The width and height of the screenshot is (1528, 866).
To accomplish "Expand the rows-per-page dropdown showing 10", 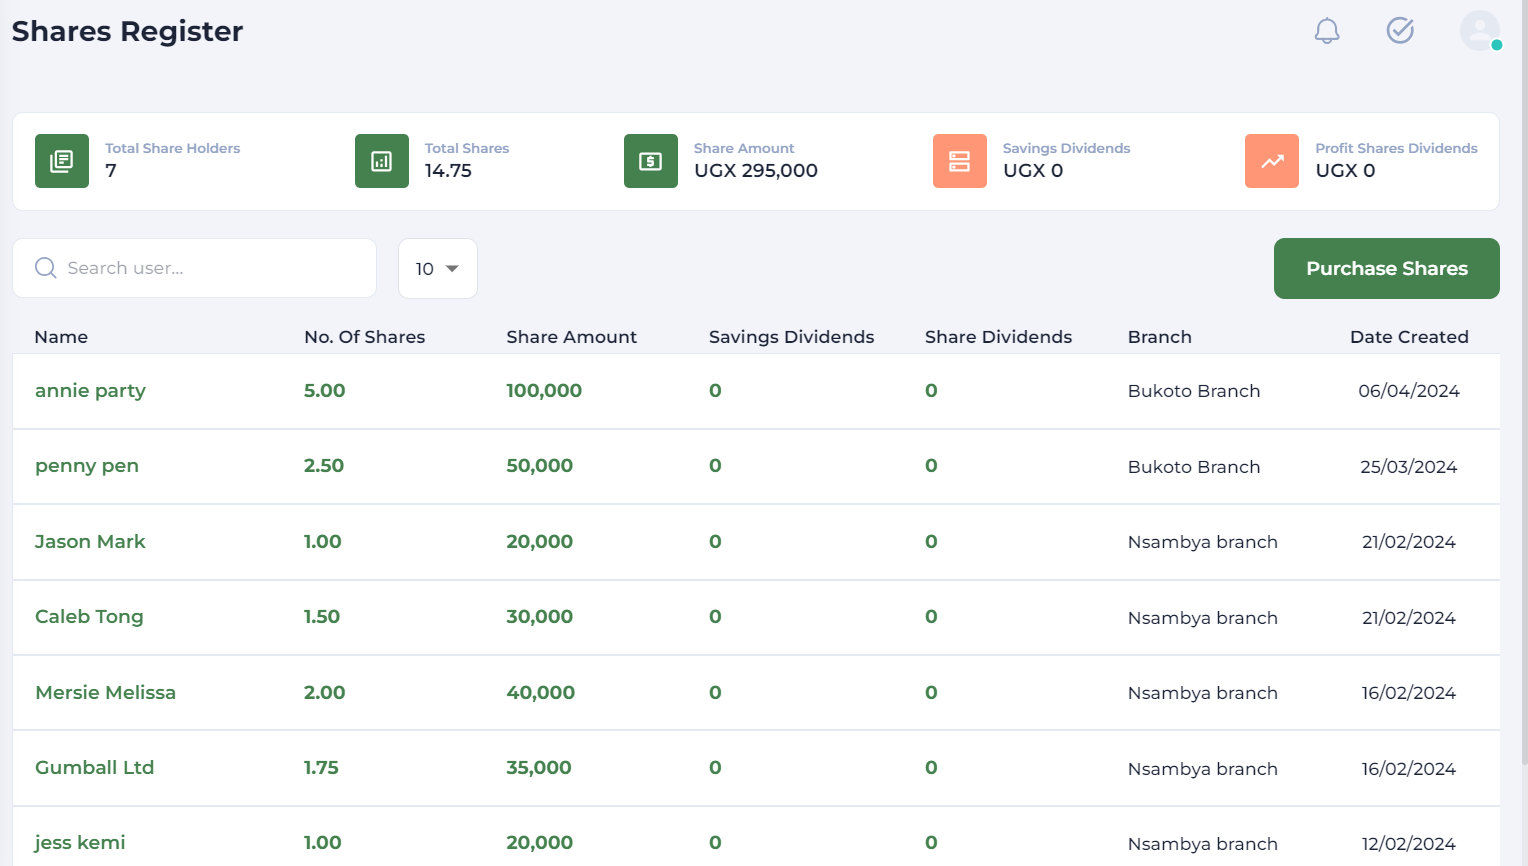I will pos(437,268).
